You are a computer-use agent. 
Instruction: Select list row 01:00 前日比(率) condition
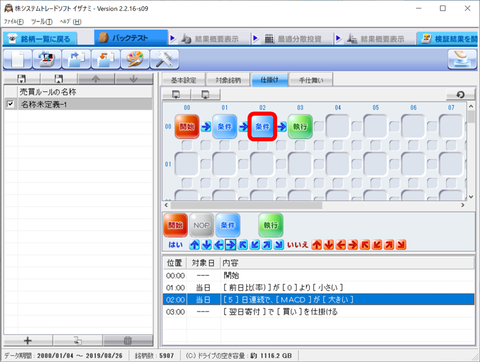(x=319, y=288)
